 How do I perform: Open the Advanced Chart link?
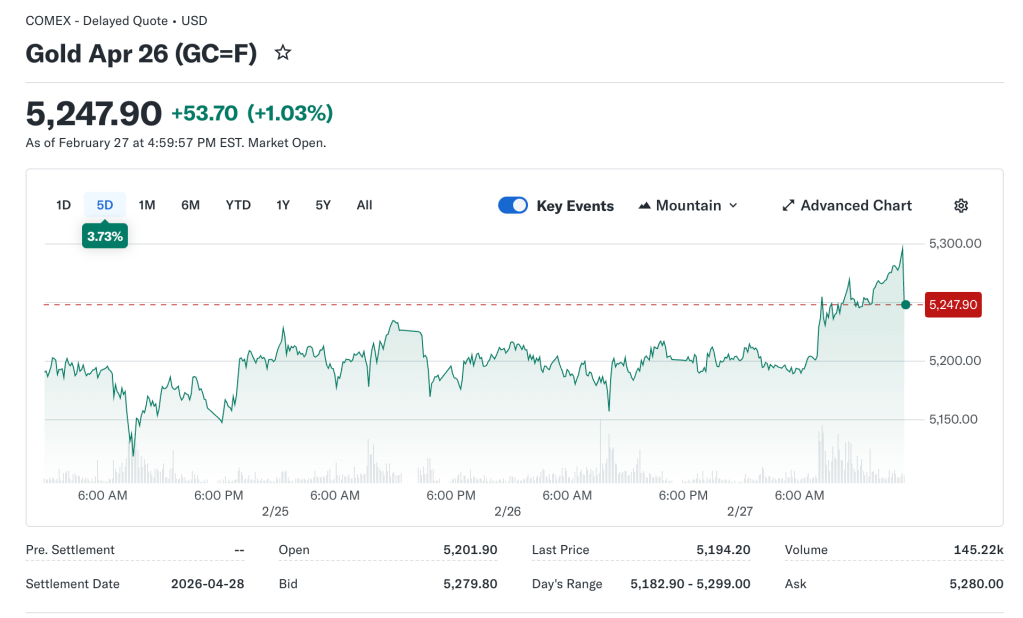856,205
